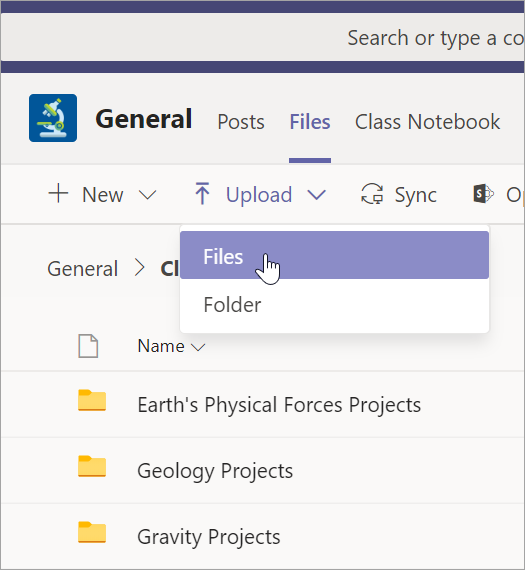
Task: Click the Geology Projects folder icon
Action: tap(92, 466)
